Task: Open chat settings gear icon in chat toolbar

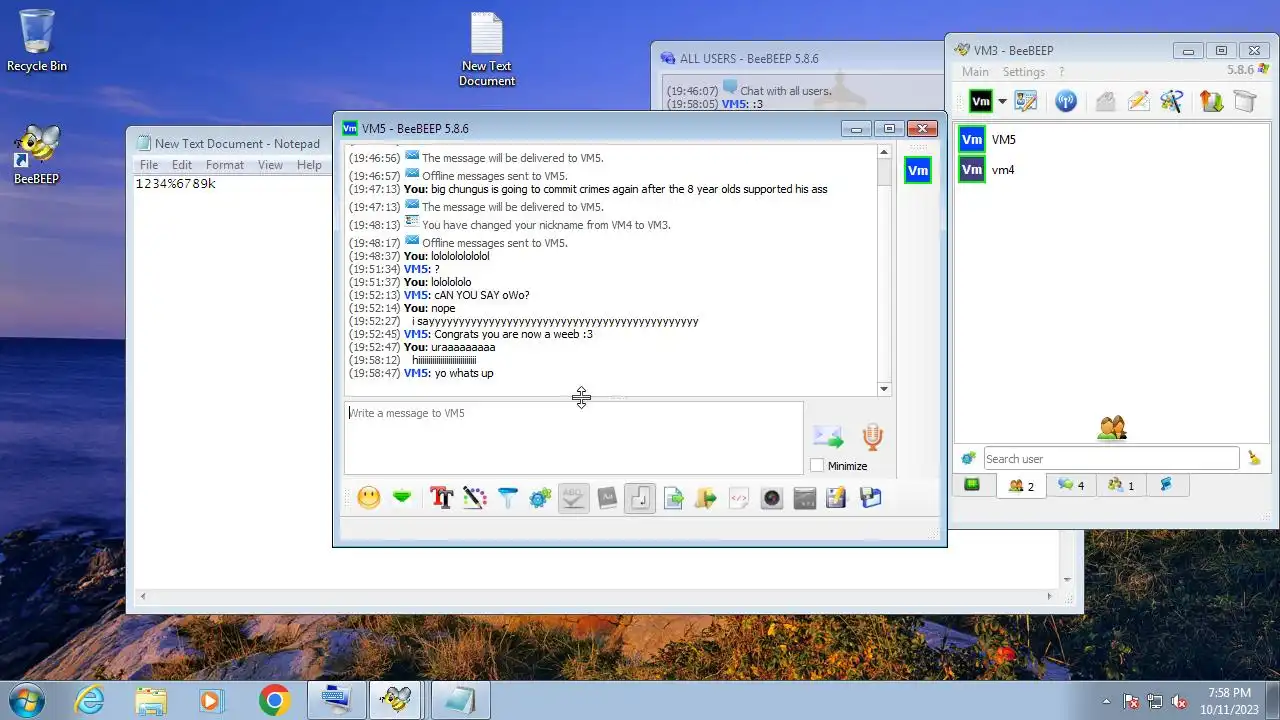Action: [x=541, y=497]
